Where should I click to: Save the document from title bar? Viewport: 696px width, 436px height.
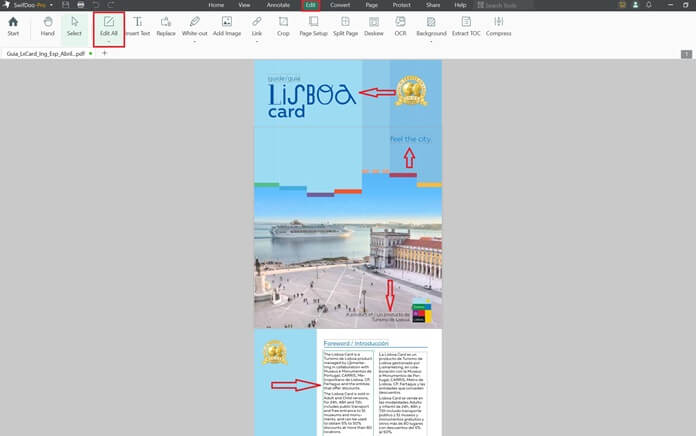click(66, 5)
